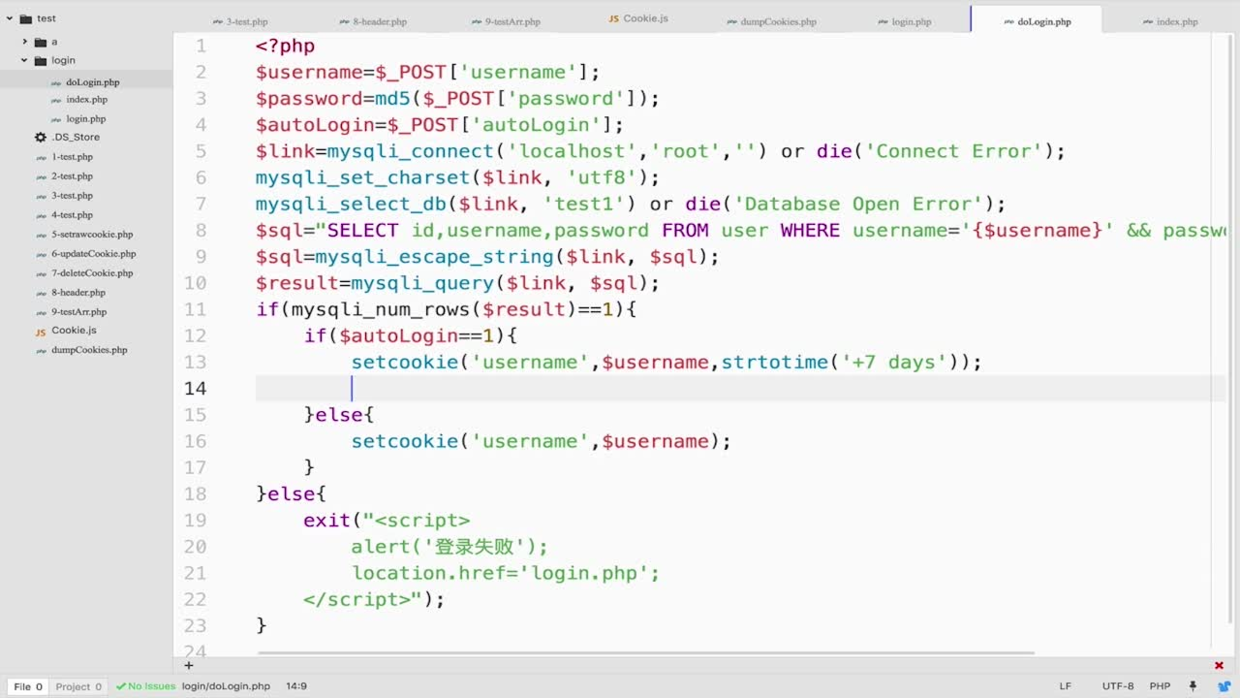Click line number 1 in the gutter
Screen dimensions: 1240x698
tap(201, 46)
